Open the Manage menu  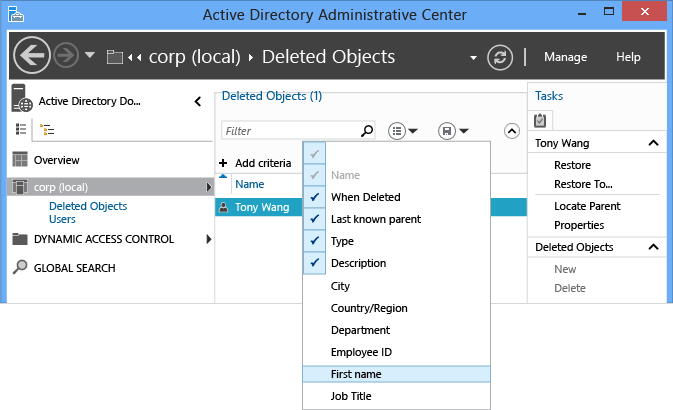point(565,57)
